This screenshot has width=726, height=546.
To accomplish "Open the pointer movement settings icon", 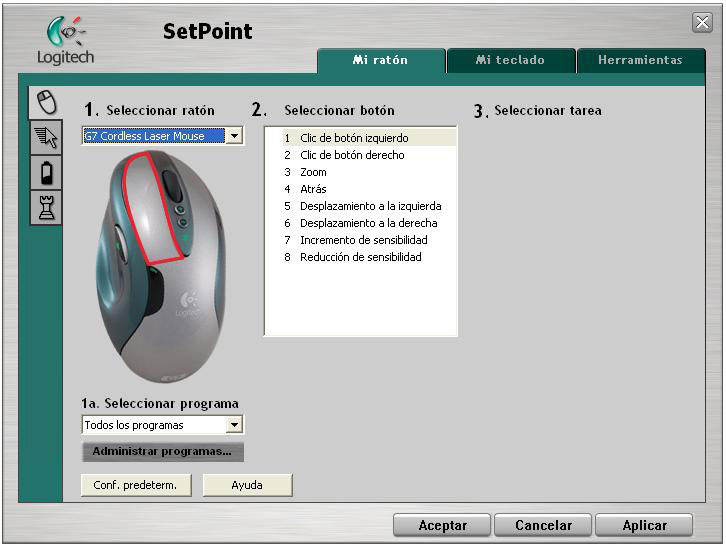I will pyautogui.click(x=45, y=139).
